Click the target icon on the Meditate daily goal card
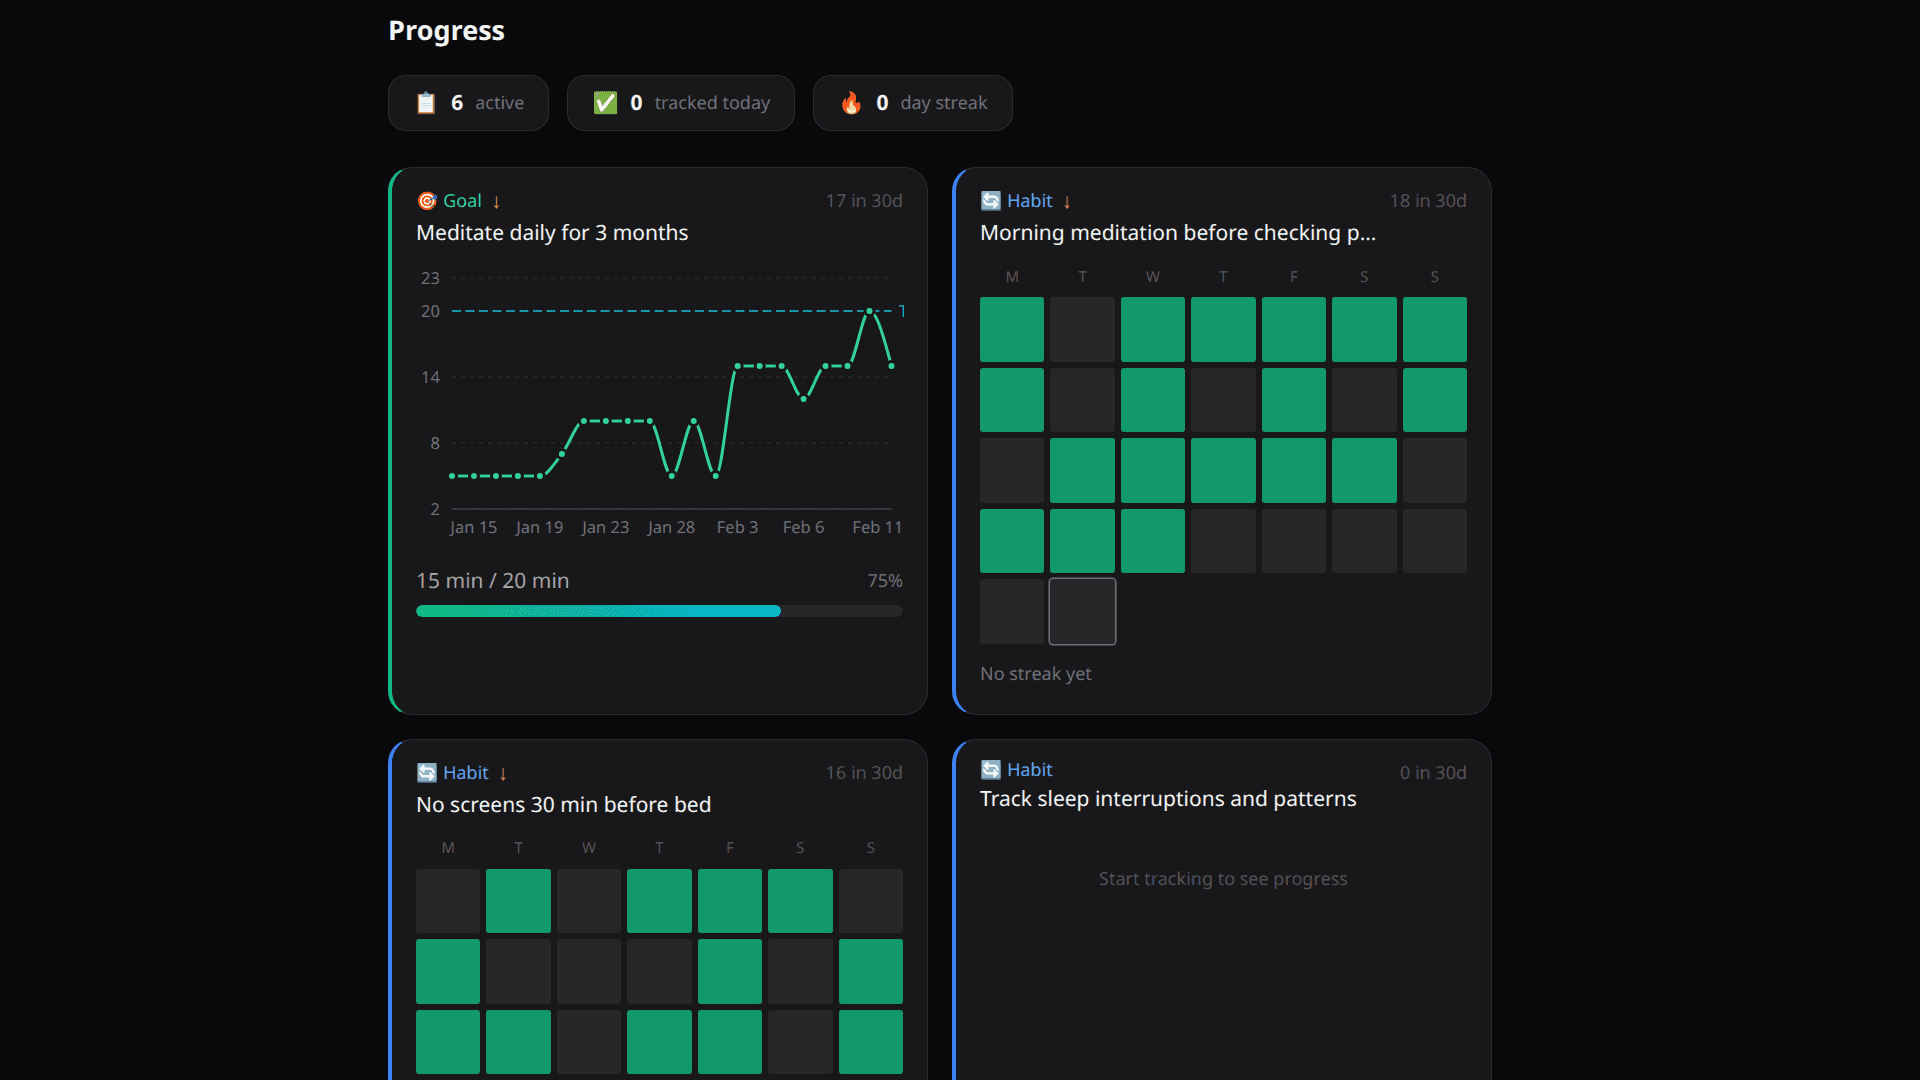 point(427,200)
